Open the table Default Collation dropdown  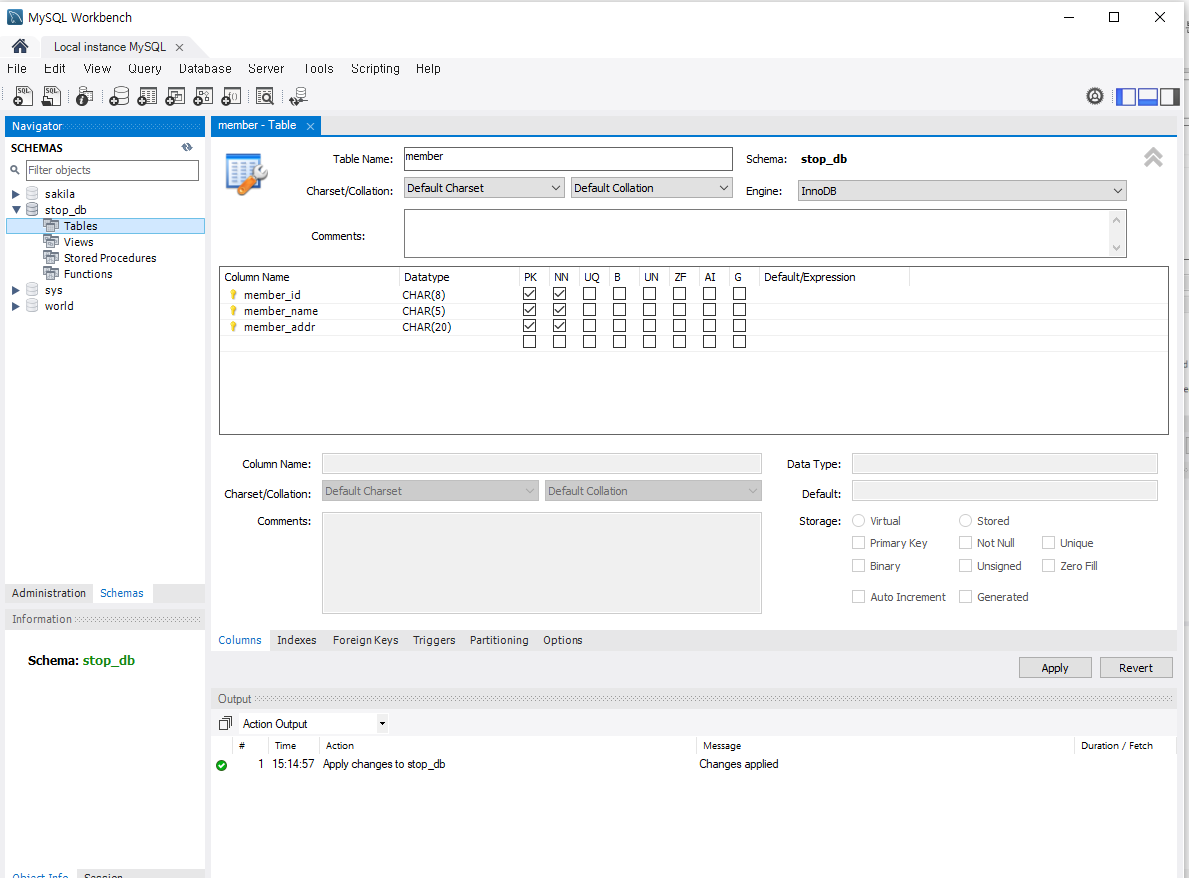[x=651, y=188]
